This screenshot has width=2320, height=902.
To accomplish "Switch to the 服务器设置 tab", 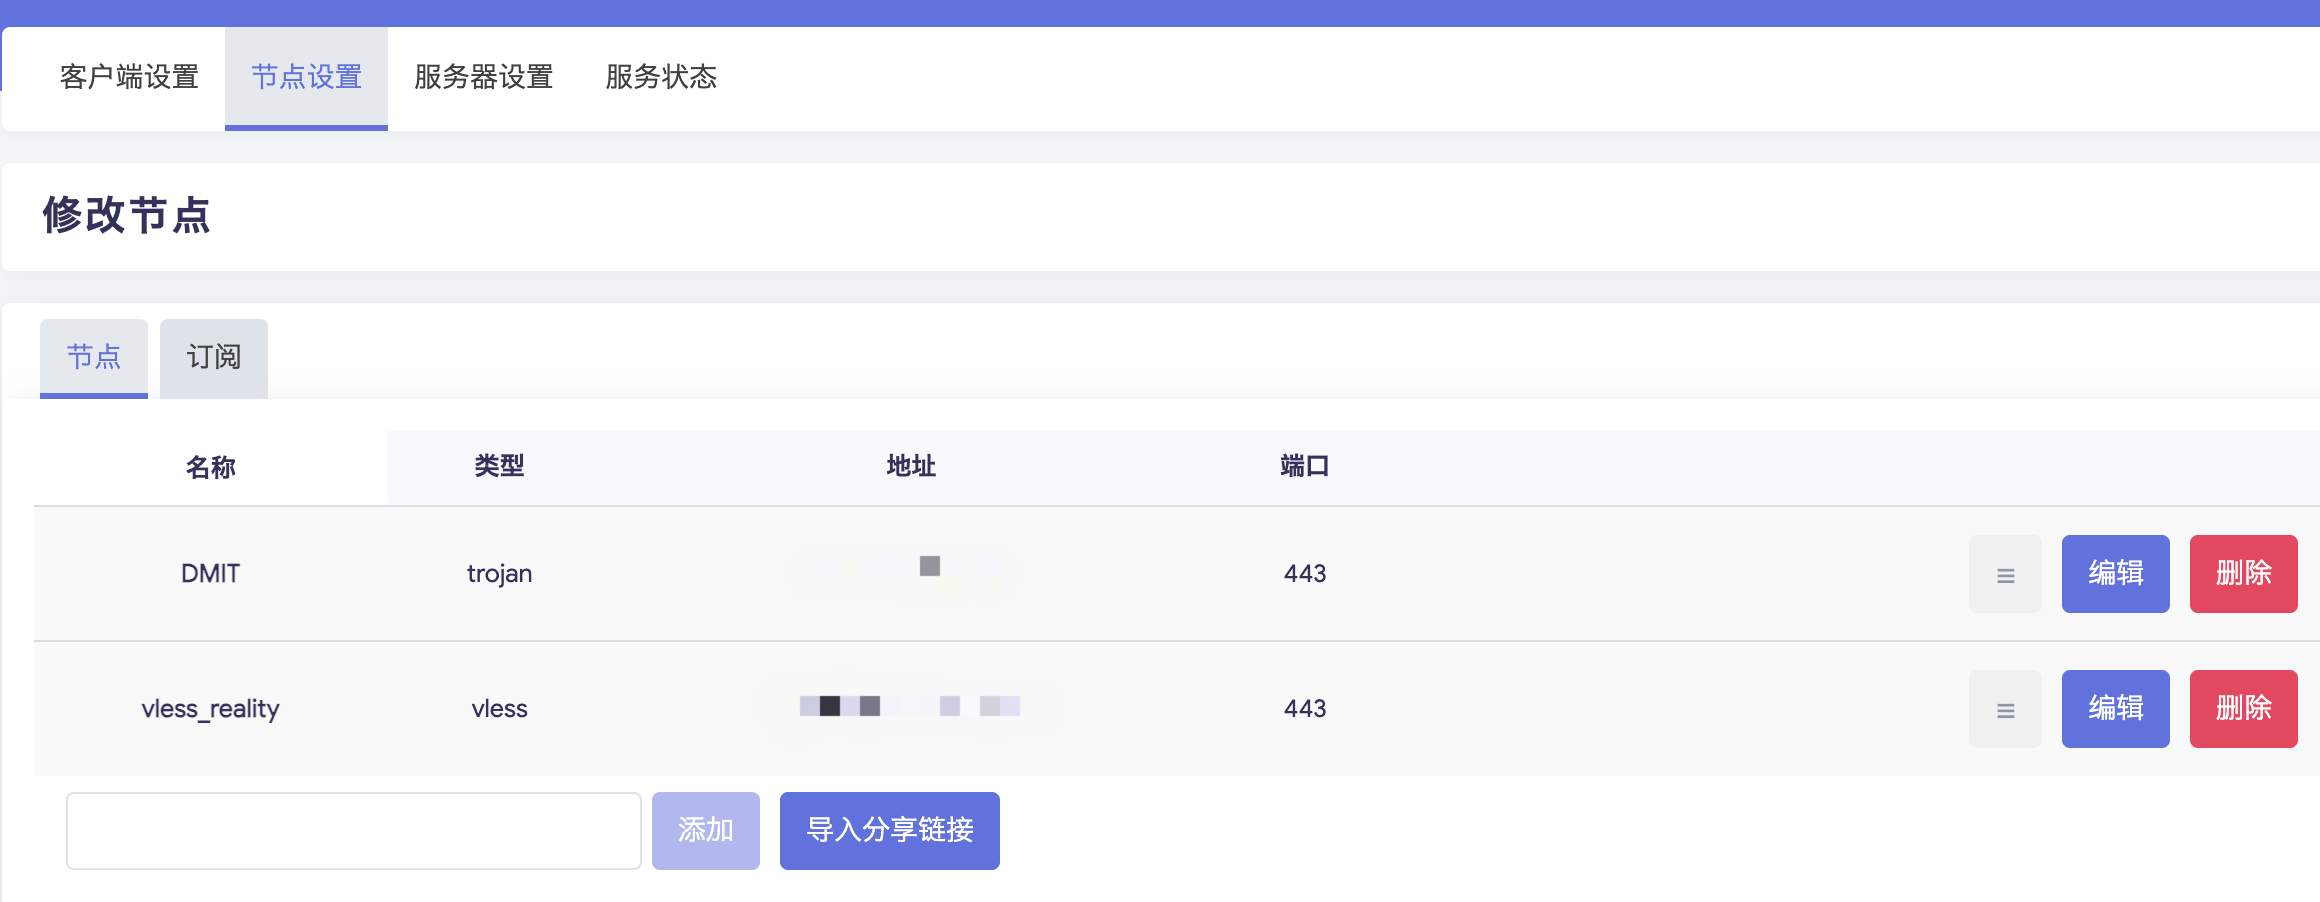I will 483,77.
